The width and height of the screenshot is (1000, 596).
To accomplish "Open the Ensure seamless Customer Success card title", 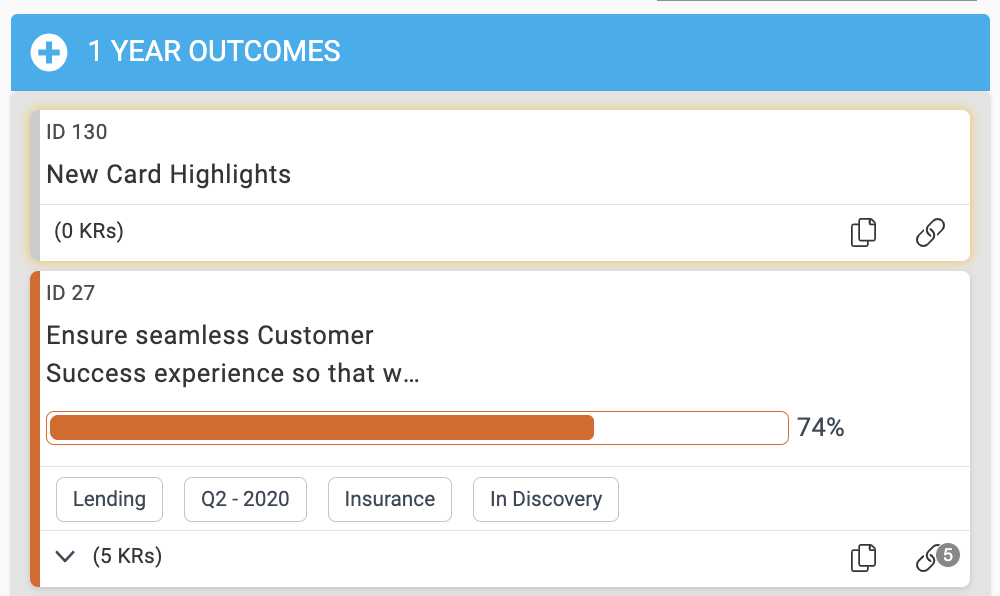I will pos(233,354).
